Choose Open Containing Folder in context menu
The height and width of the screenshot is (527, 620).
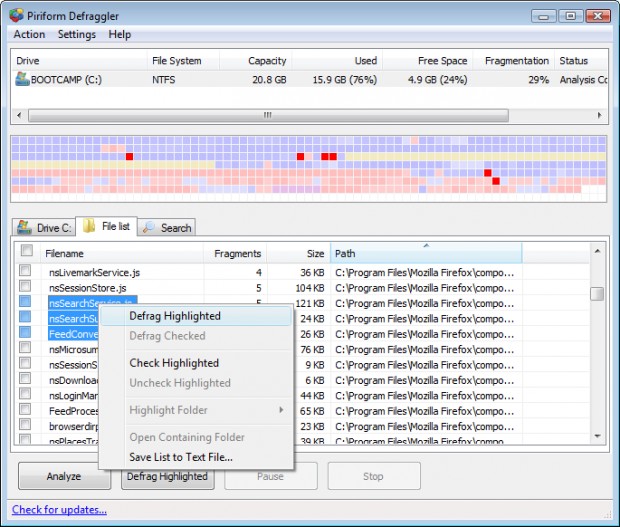[x=196, y=437]
